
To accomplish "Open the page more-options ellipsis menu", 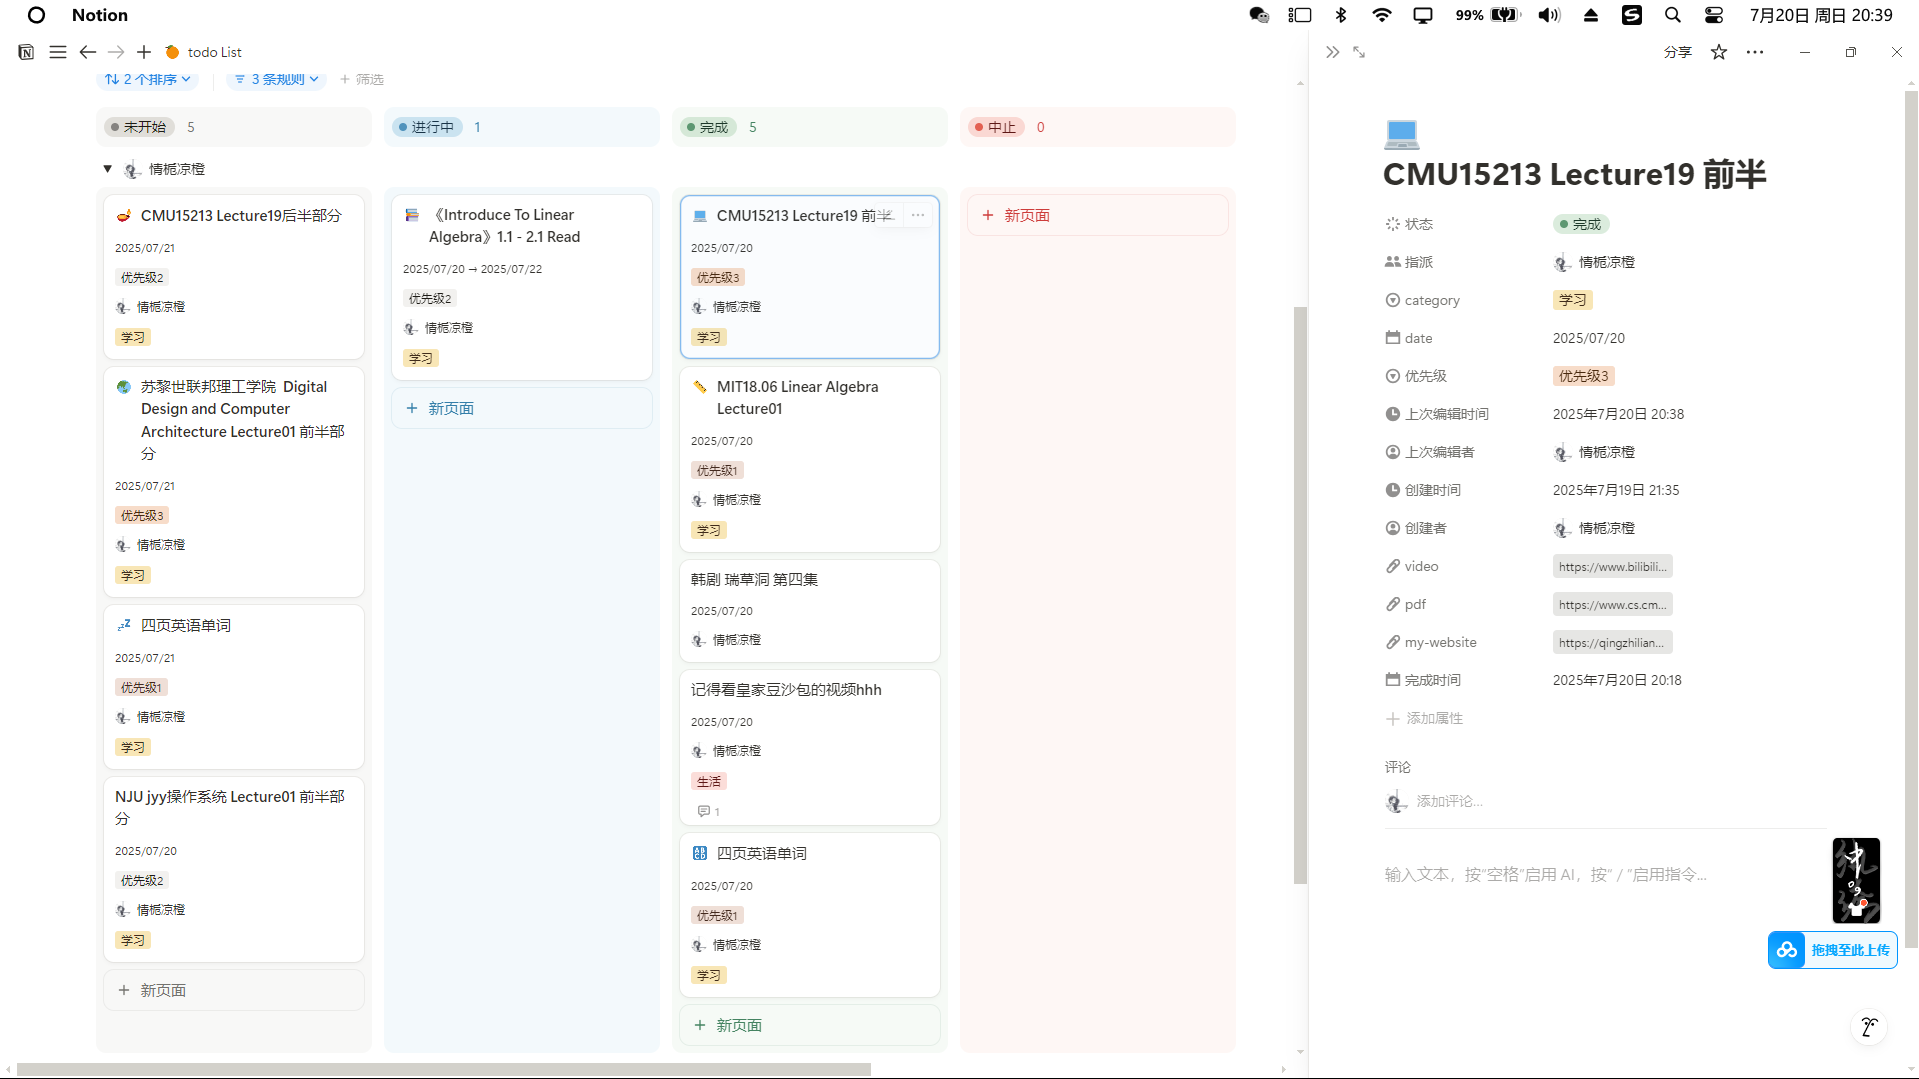I will click(1755, 52).
